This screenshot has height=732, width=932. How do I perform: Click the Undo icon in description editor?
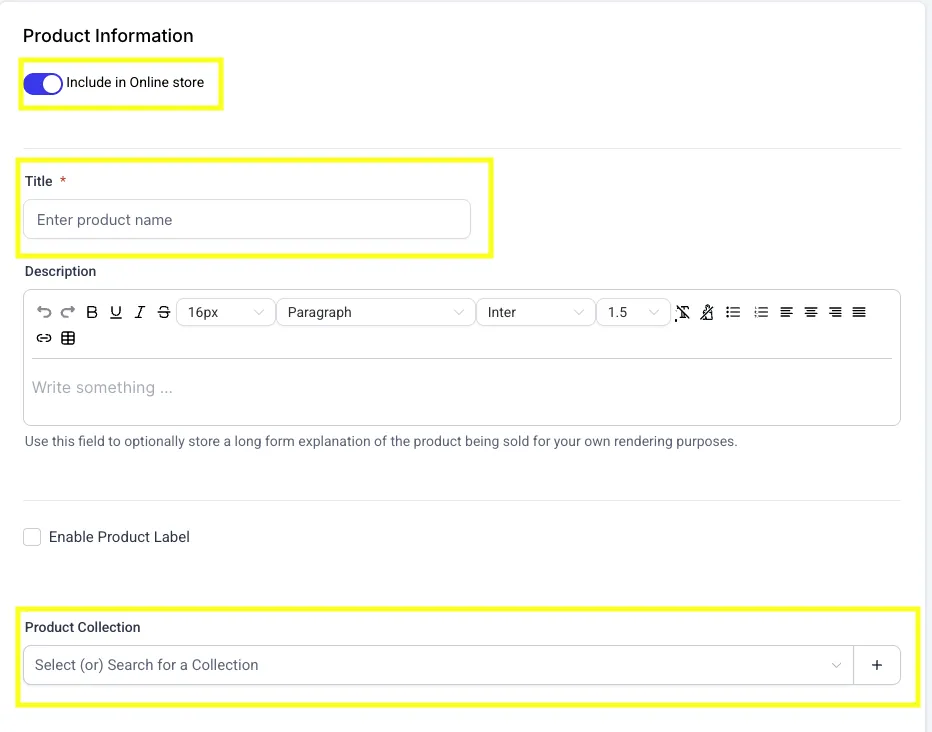[44, 312]
